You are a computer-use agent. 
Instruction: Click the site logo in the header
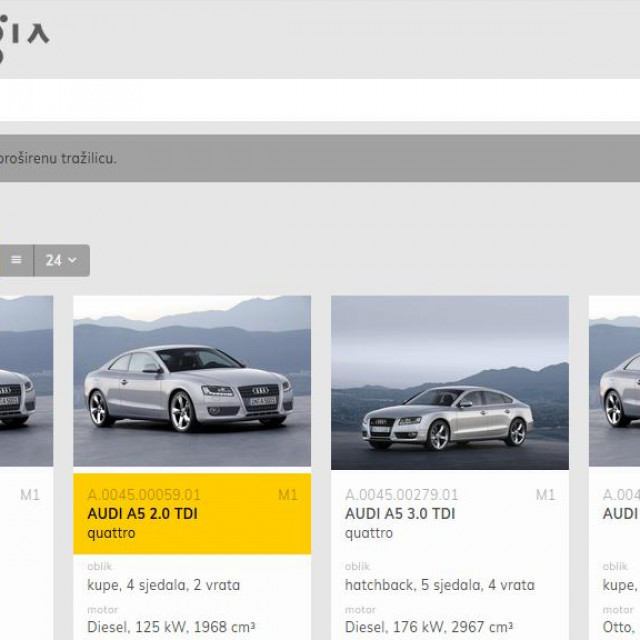point(24,38)
